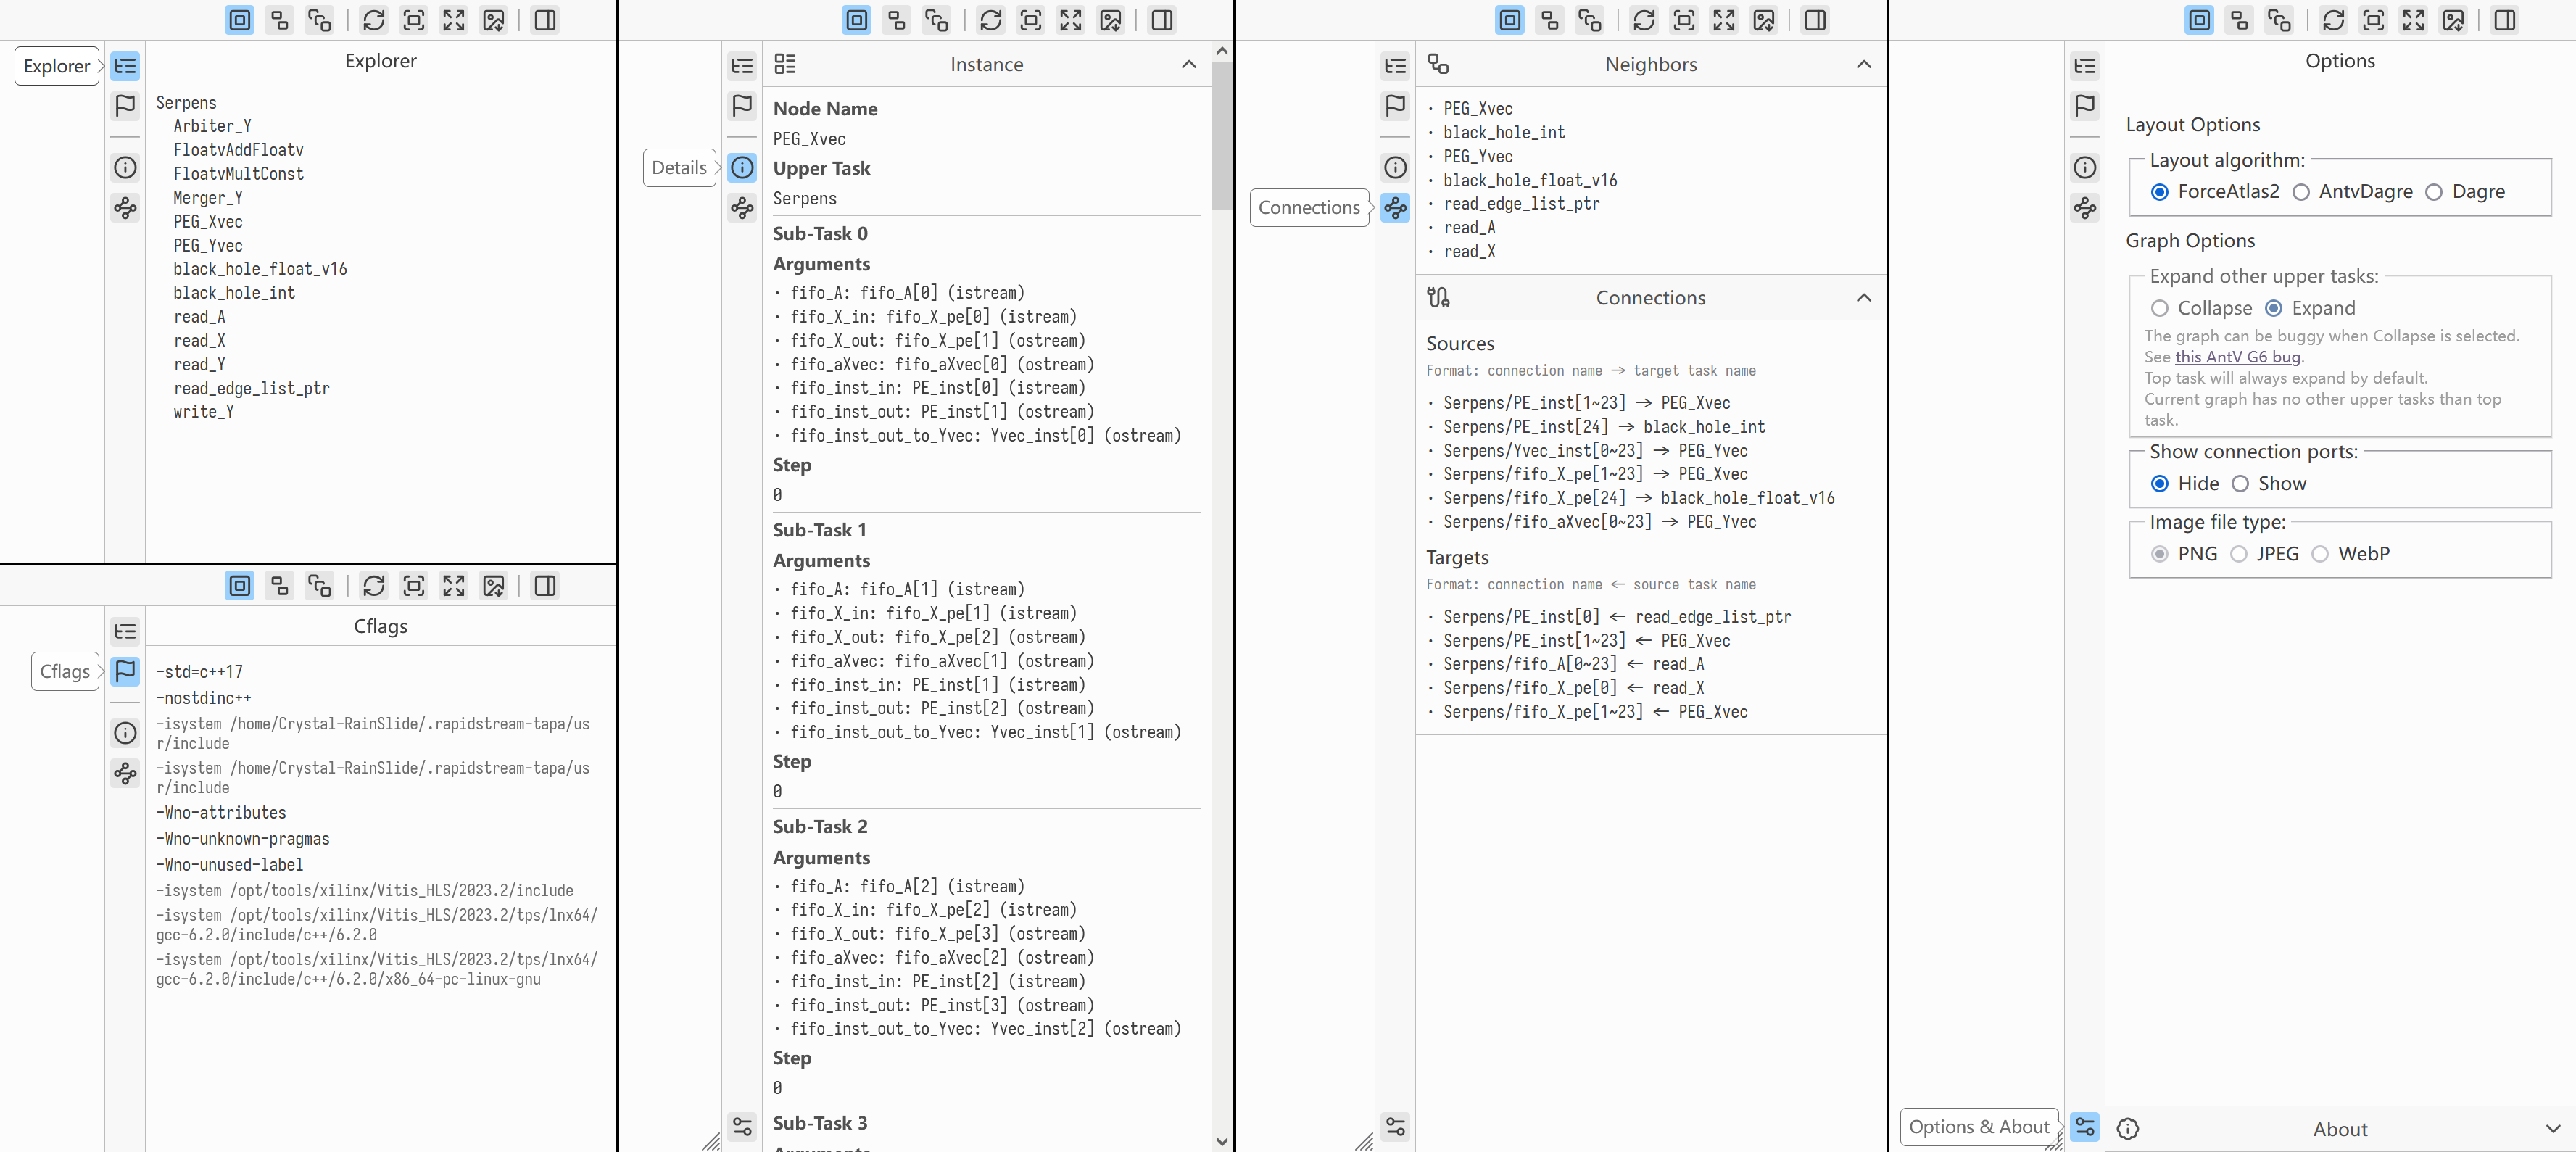This screenshot has height=1152, width=2576.
Task: Select Merger_Y in the Explorer tree
Action: coord(207,198)
